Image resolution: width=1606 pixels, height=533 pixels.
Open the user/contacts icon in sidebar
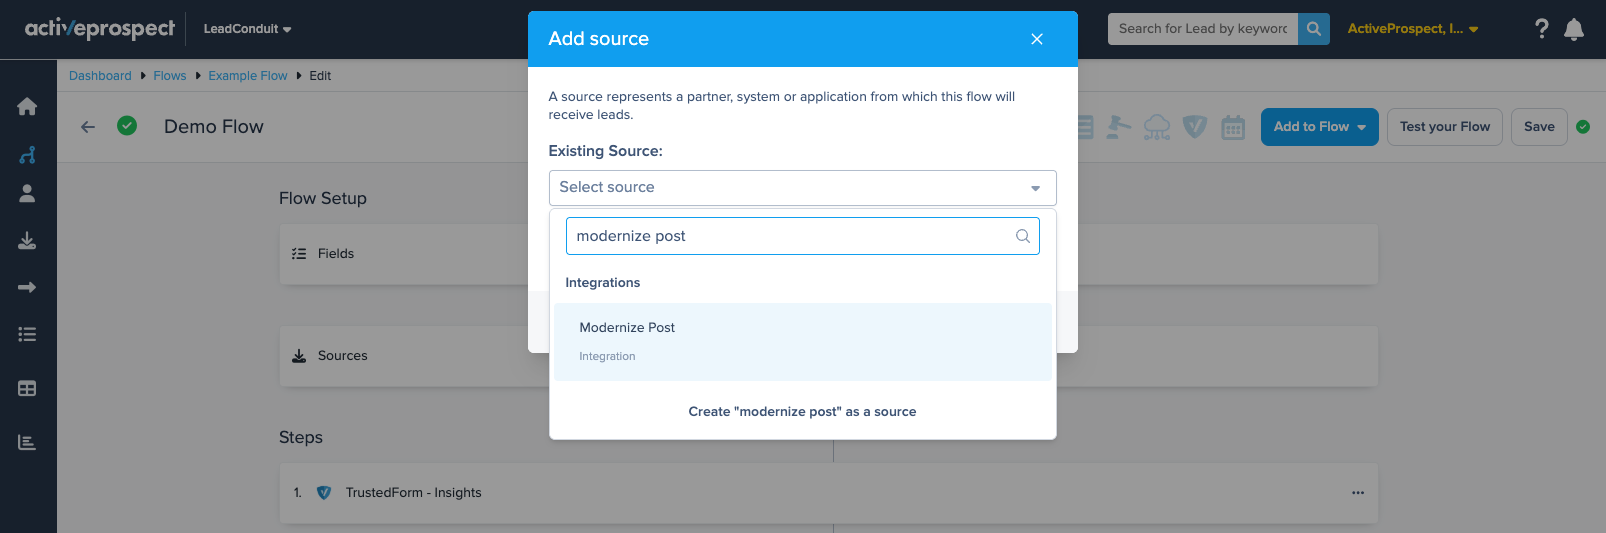(27, 194)
